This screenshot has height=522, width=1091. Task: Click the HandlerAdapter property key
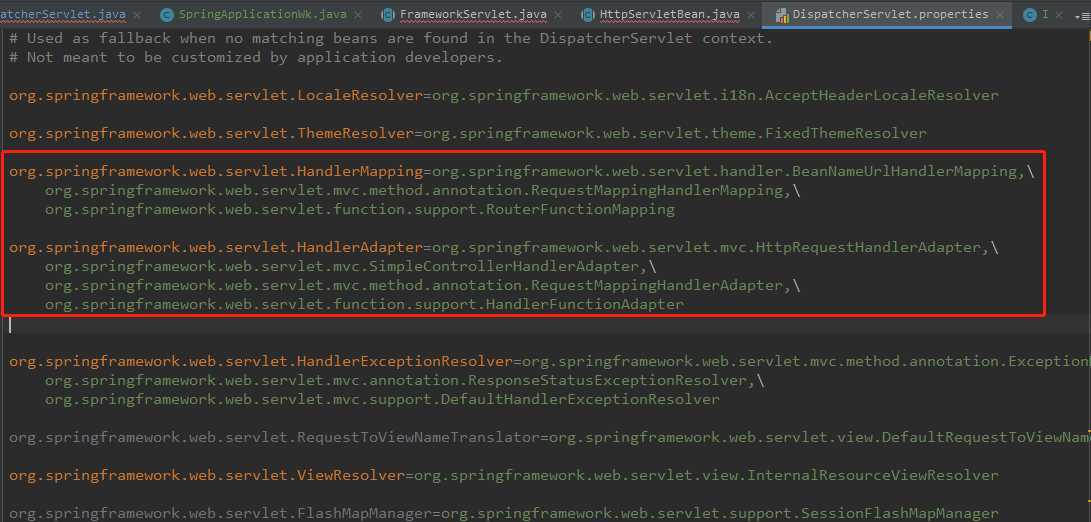point(216,247)
